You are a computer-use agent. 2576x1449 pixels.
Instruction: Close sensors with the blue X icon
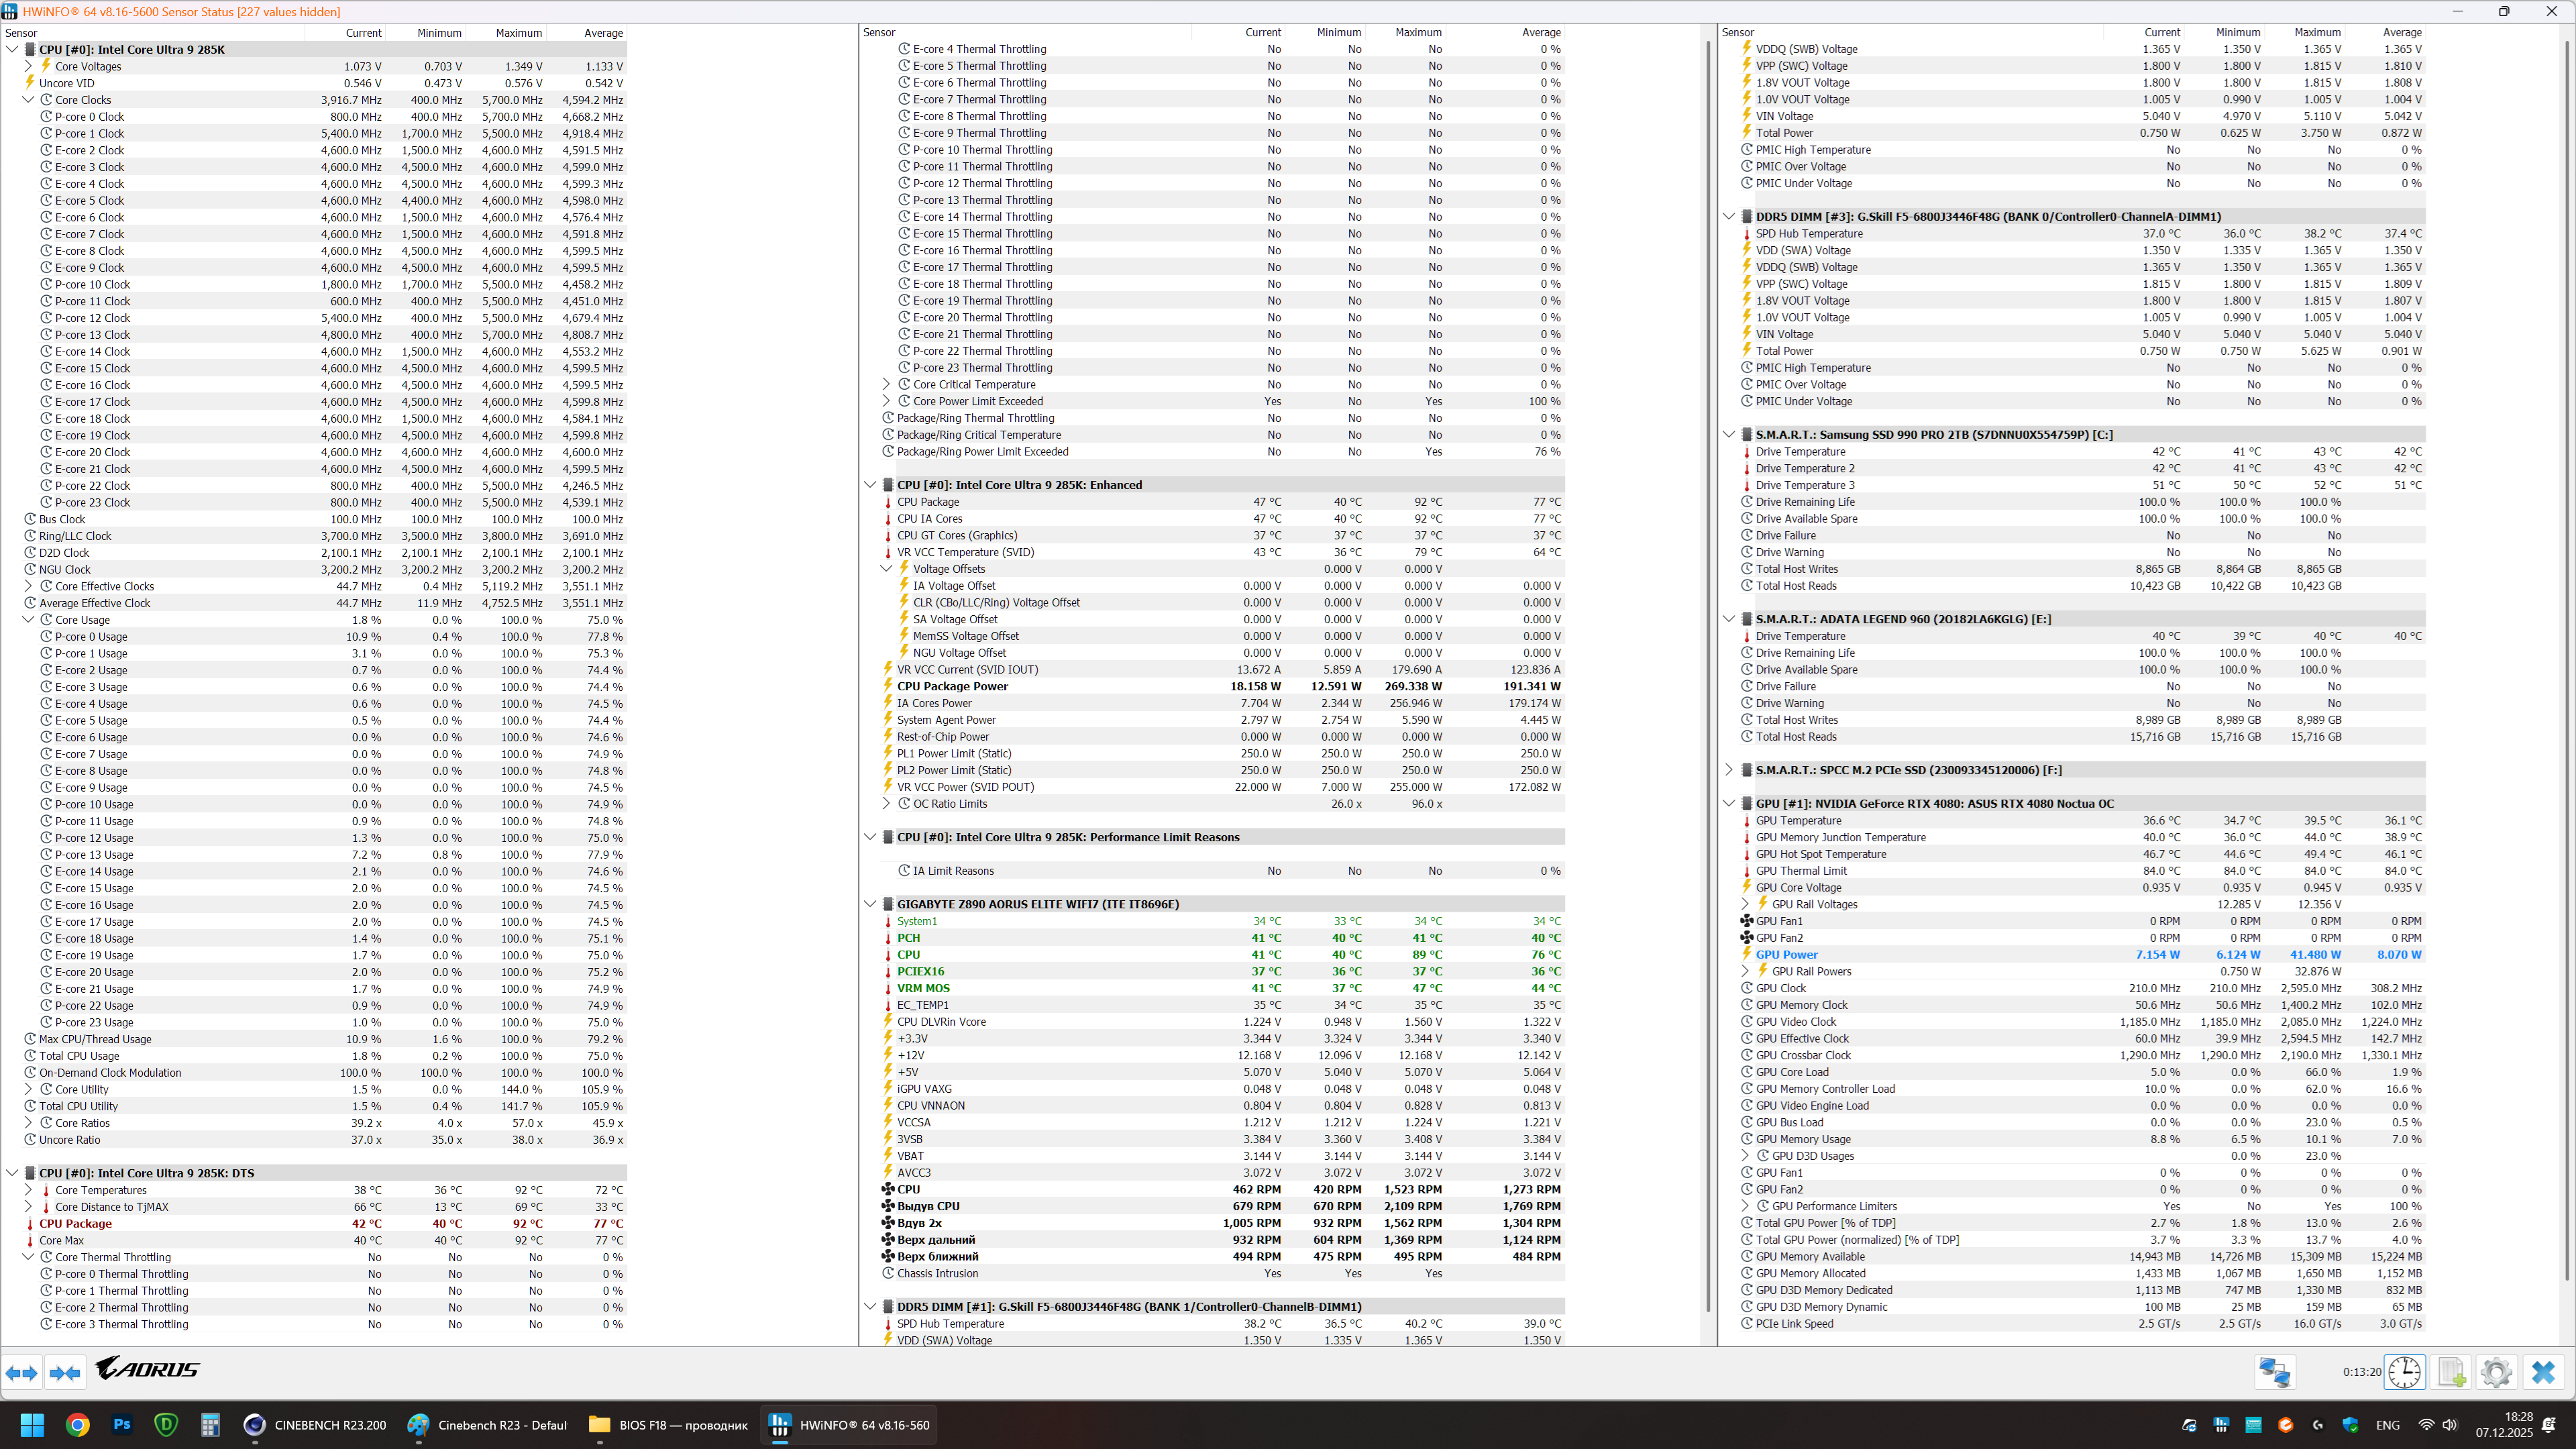pos(2543,1372)
